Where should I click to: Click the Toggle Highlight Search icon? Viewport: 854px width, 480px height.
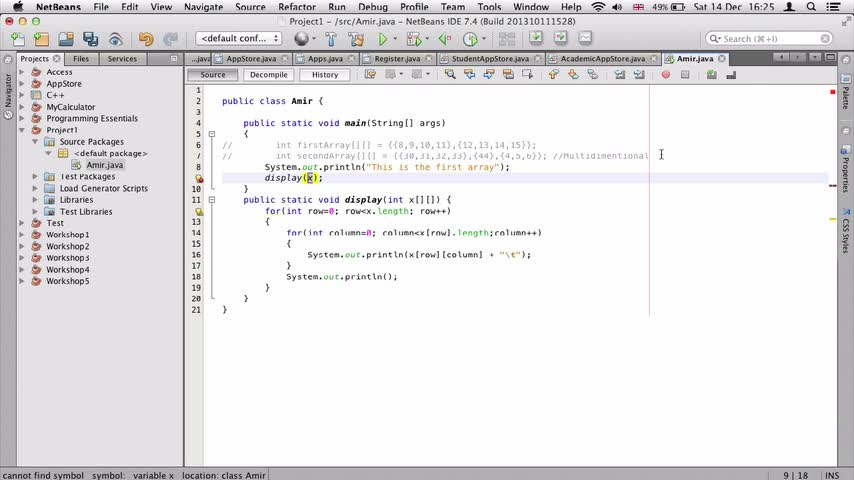pyautogui.click(x=508, y=74)
